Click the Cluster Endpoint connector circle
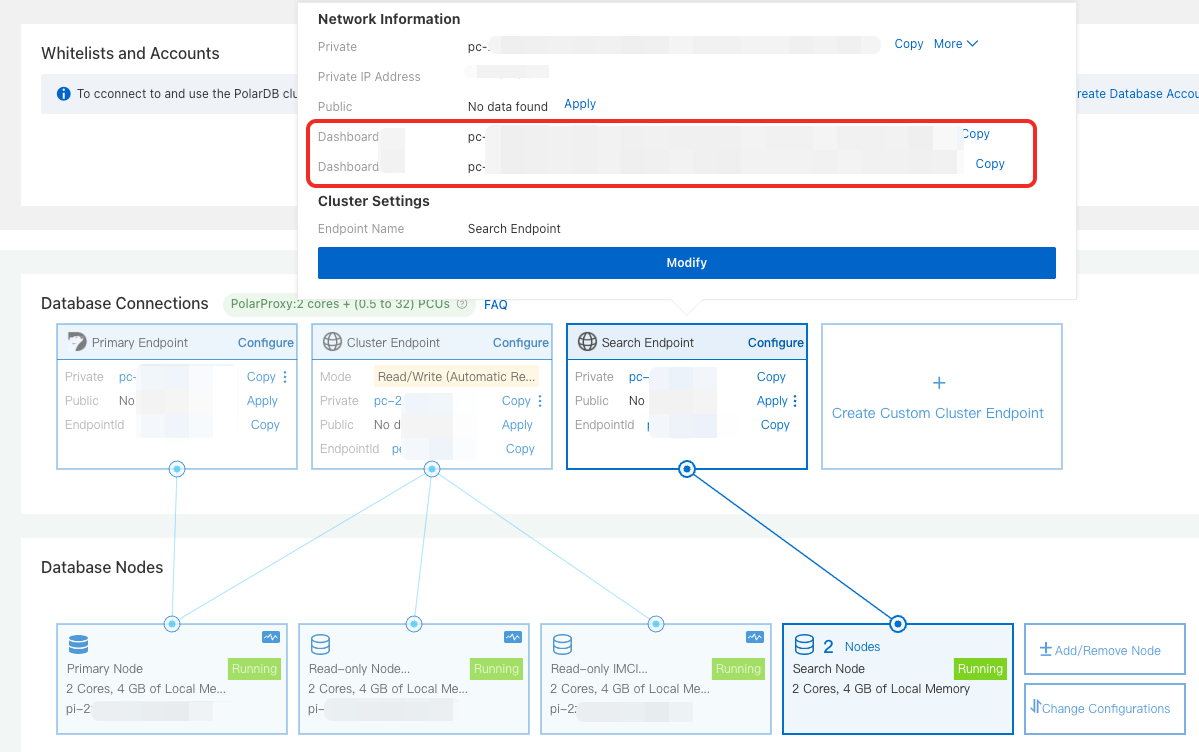Viewport: 1199px width, 752px height. point(432,469)
